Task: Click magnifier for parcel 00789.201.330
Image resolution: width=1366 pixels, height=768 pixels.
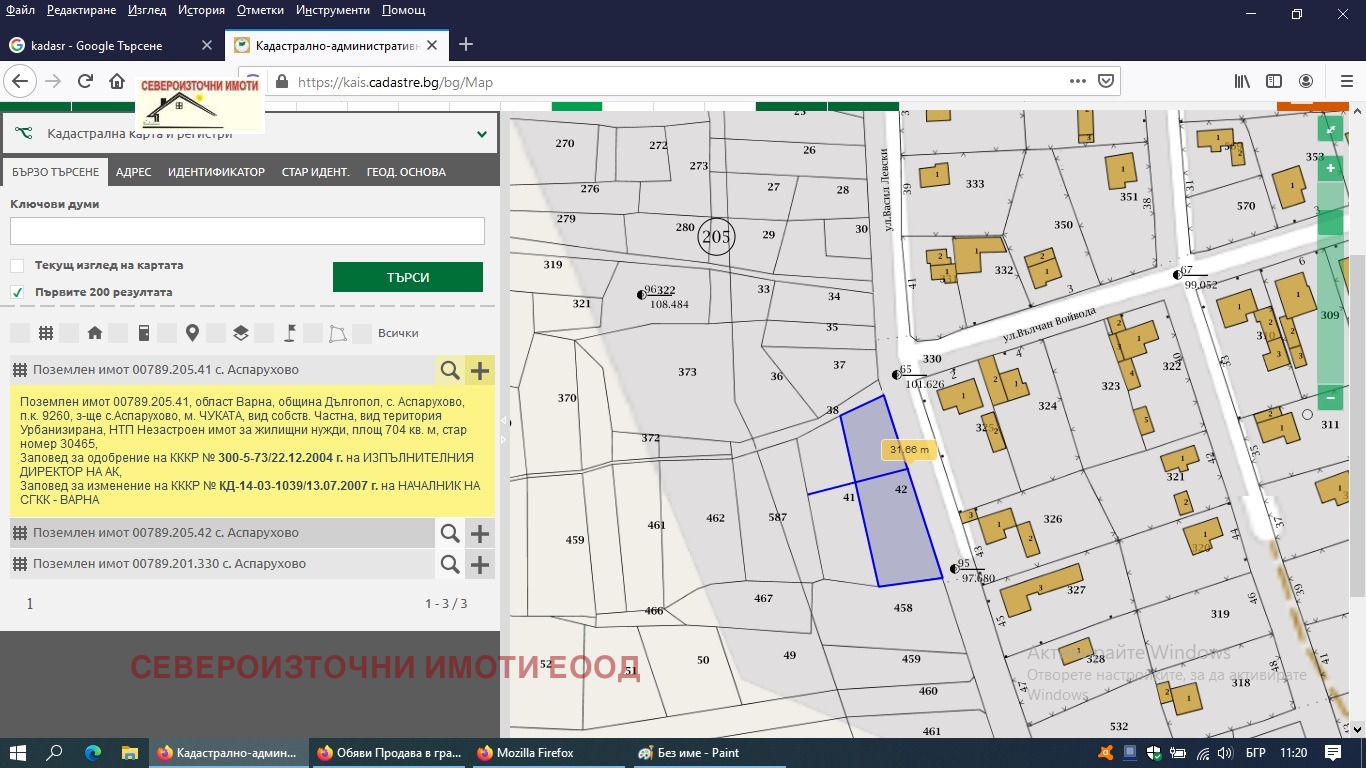Action: tap(450, 564)
